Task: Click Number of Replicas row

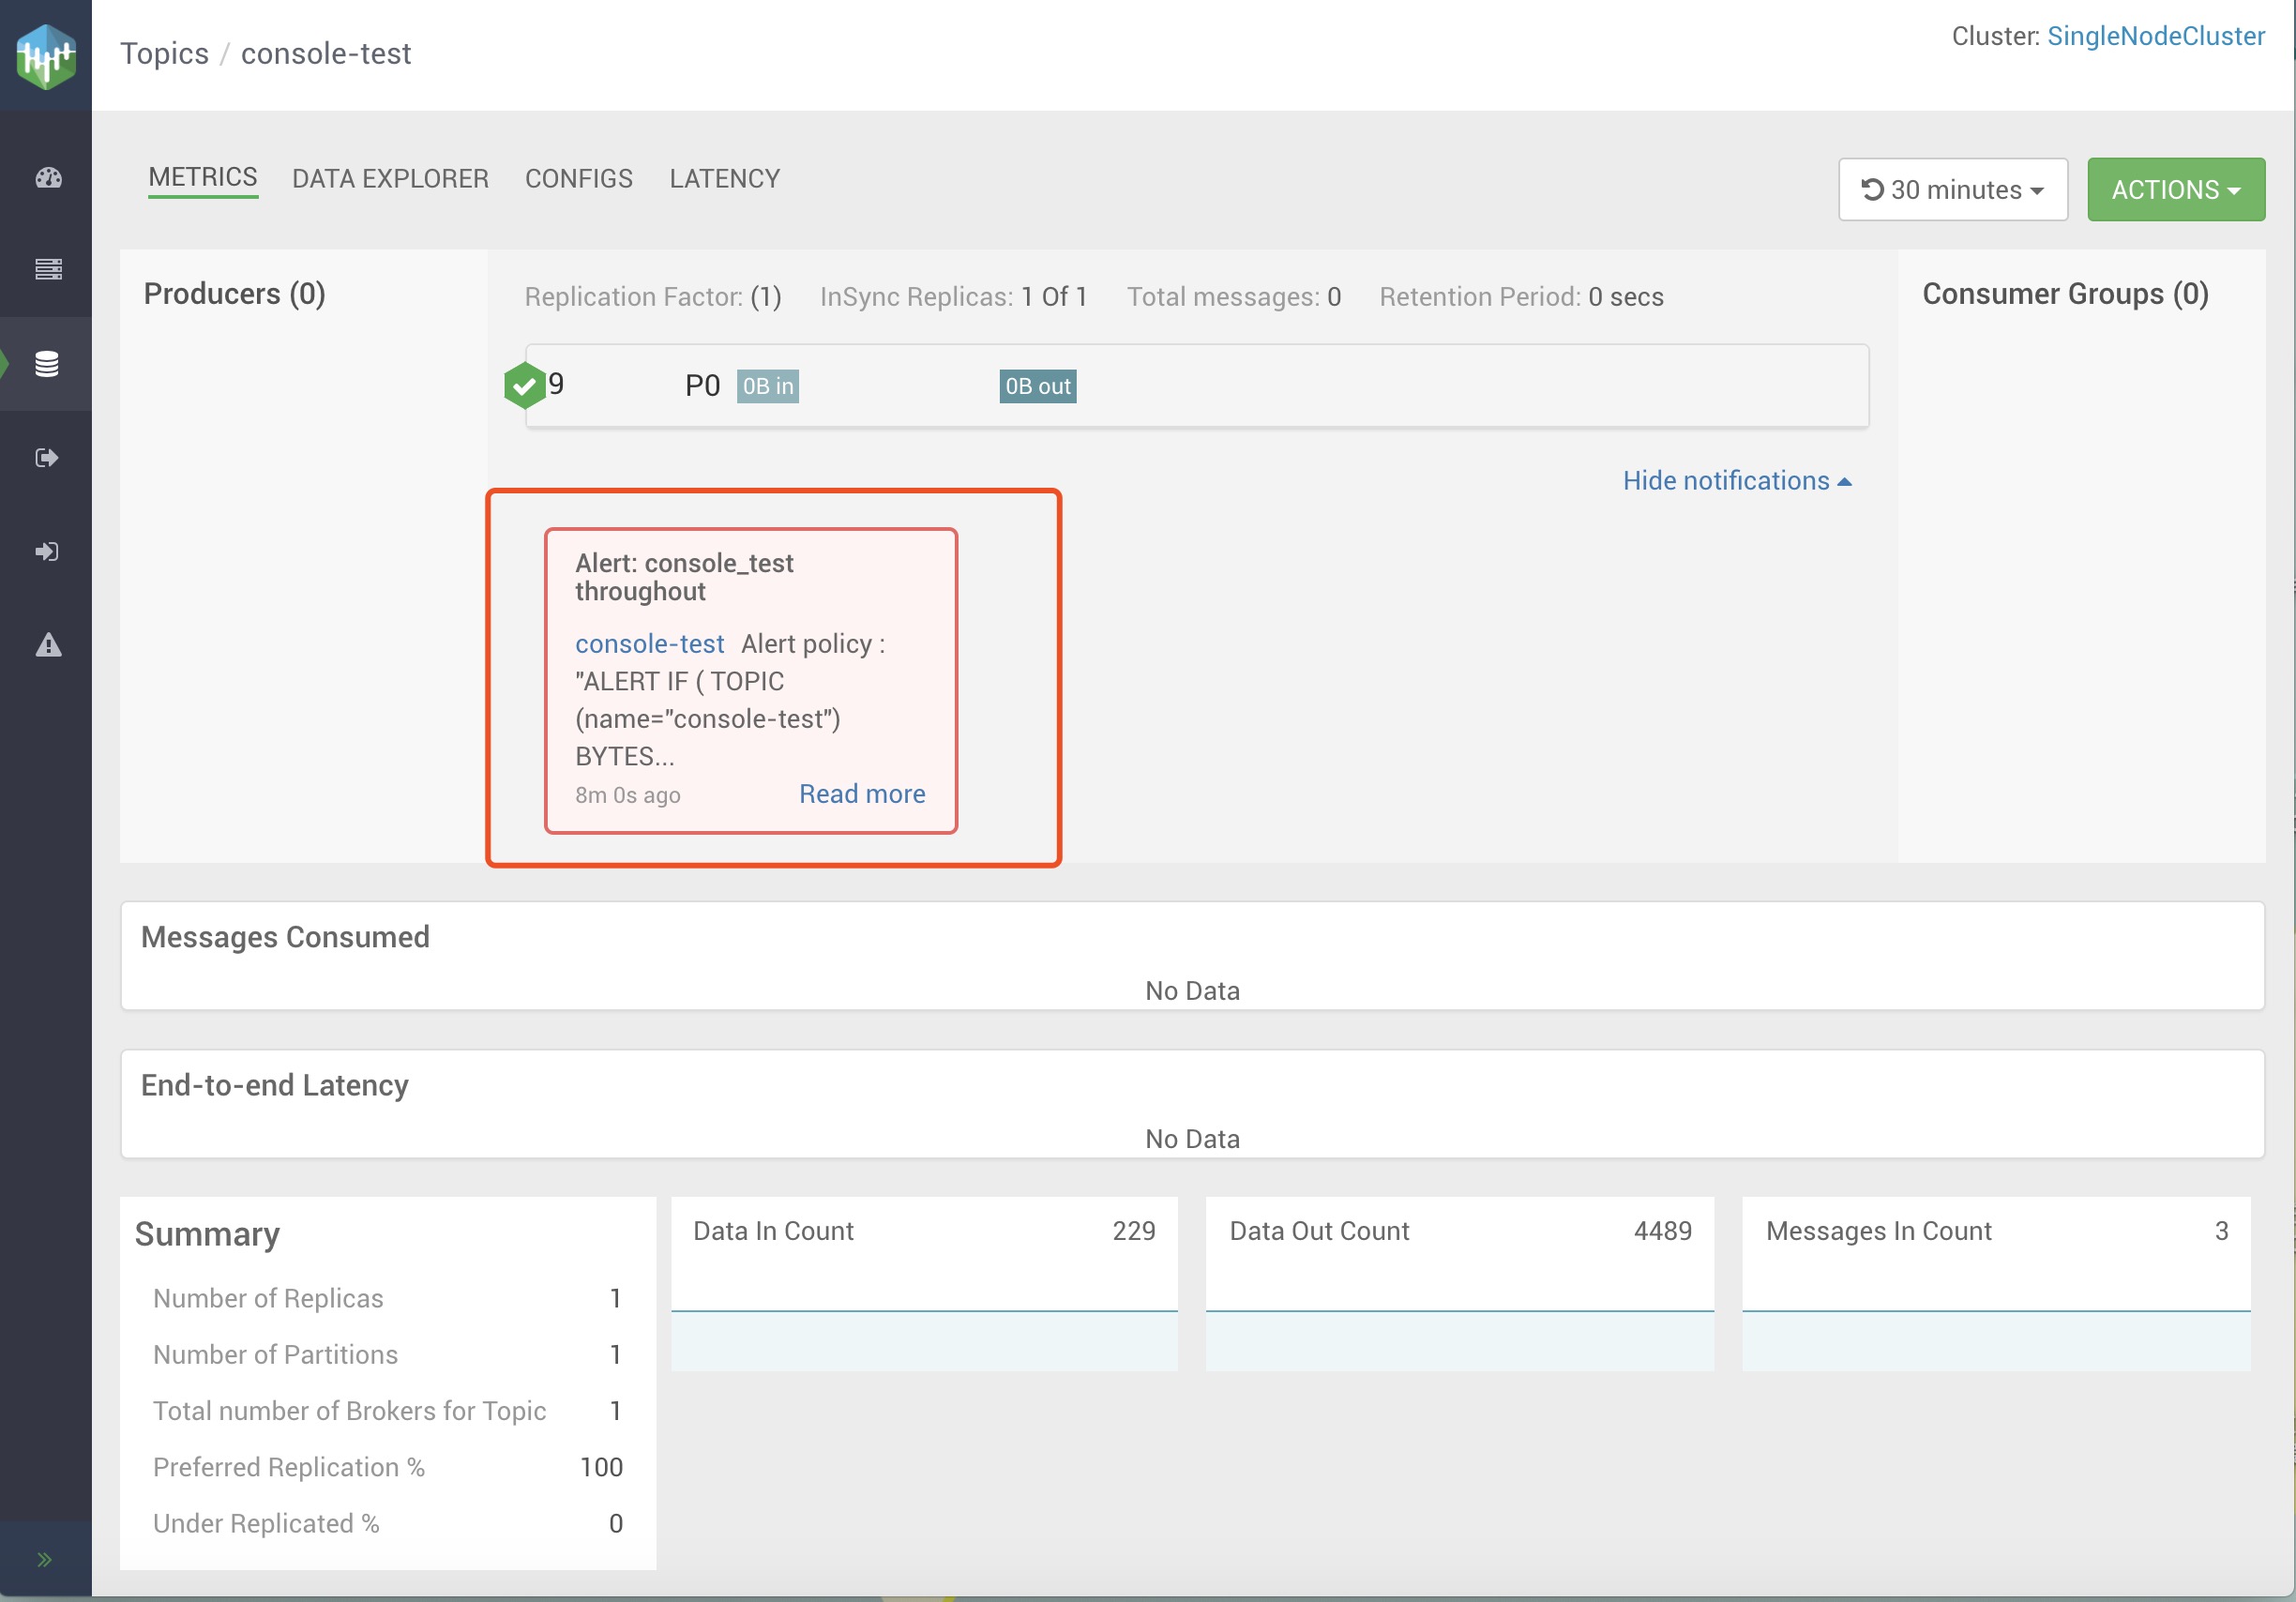Action: 388,1298
